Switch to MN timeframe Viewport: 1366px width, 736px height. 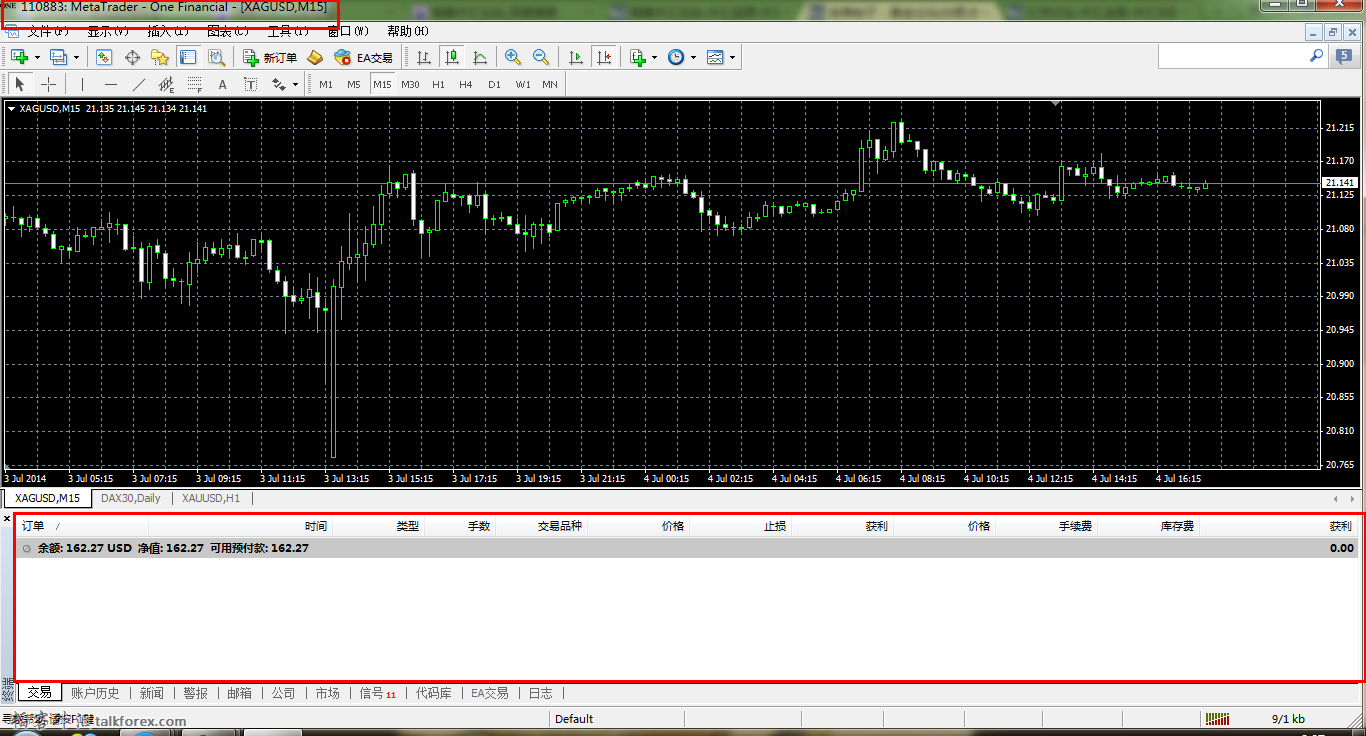tap(550, 84)
